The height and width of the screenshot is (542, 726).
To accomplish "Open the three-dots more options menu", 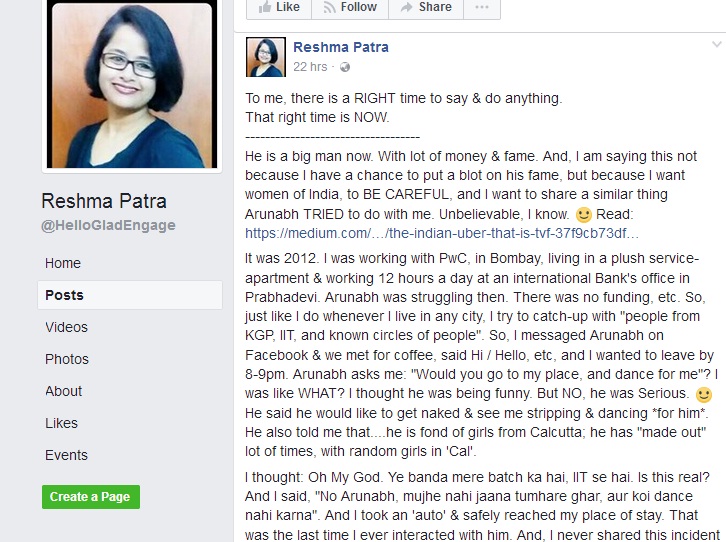I will (482, 7).
